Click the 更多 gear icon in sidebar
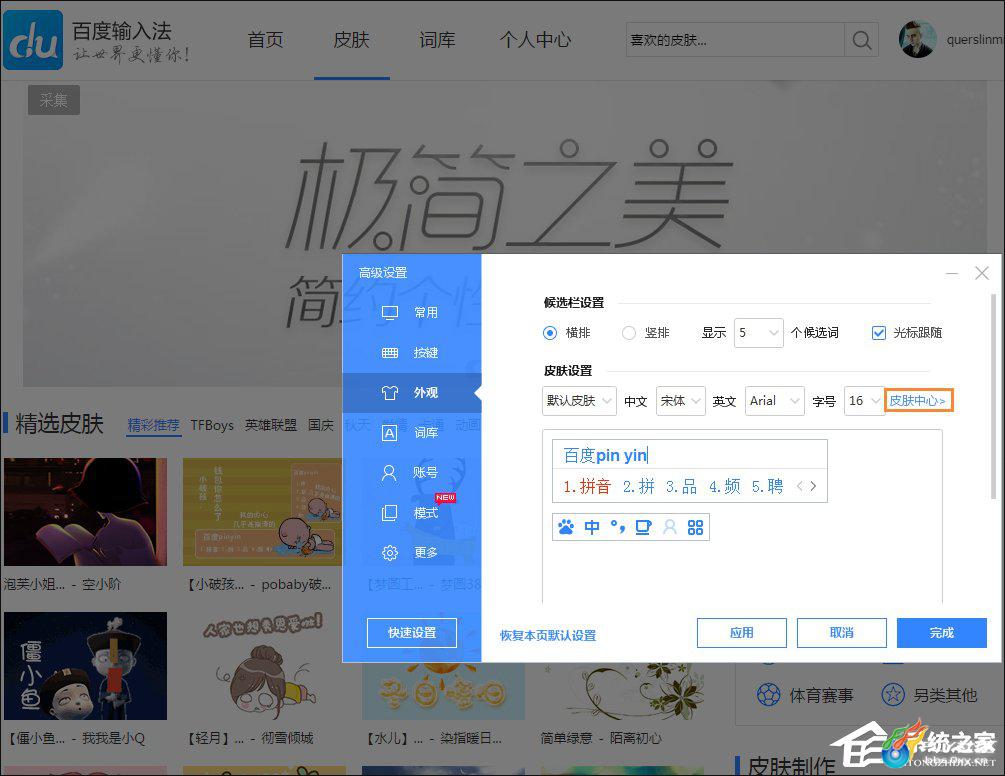 [x=390, y=552]
